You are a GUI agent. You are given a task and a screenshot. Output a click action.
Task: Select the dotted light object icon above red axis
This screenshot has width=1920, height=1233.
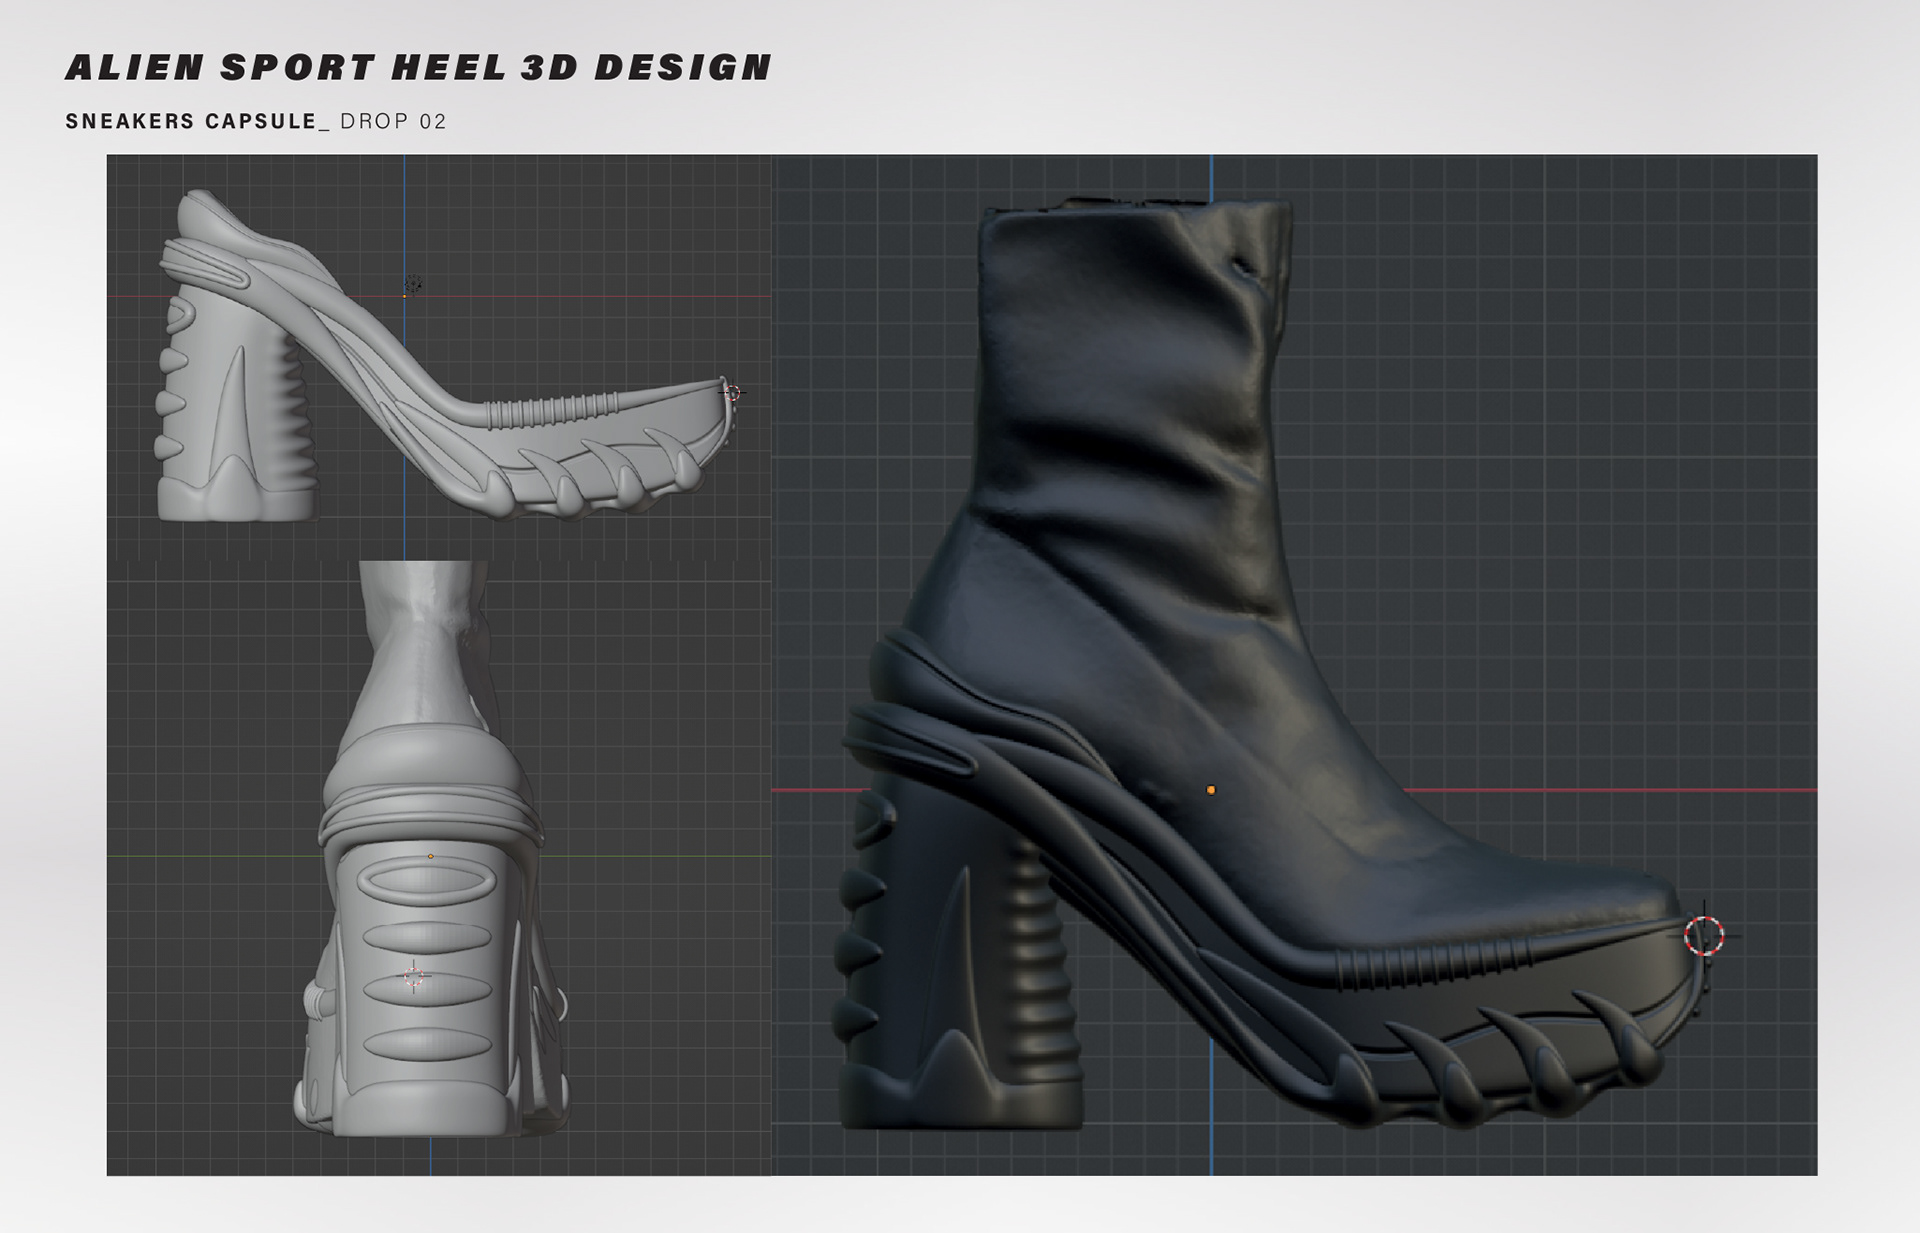[x=412, y=285]
